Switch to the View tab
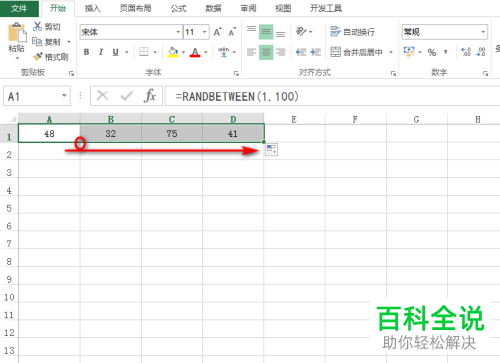The width and height of the screenshot is (500, 363). (x=283, y=8)
